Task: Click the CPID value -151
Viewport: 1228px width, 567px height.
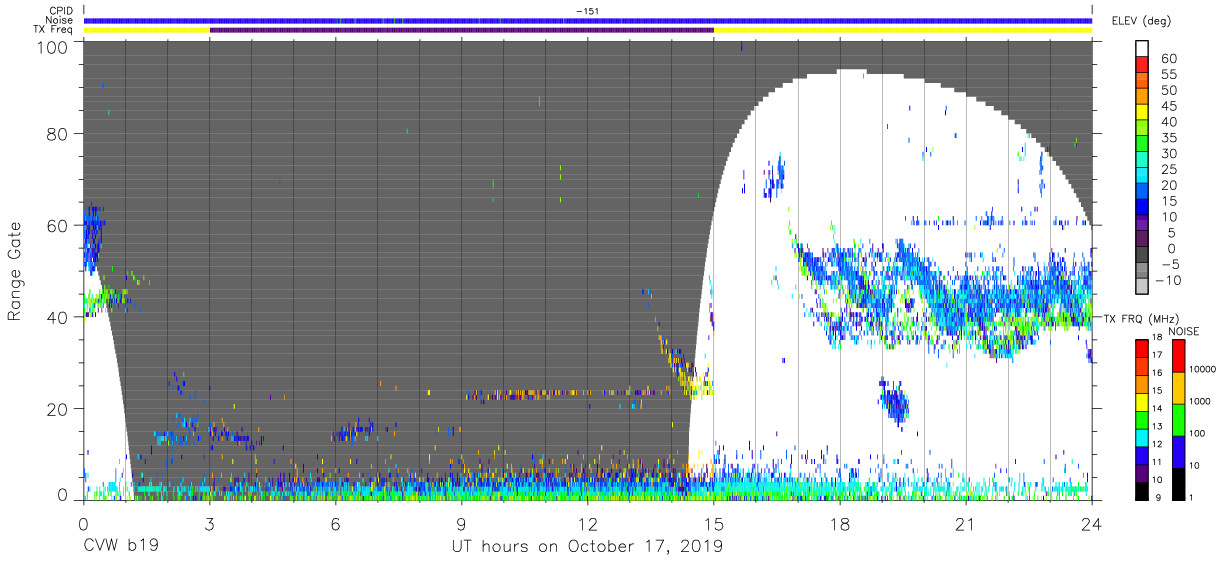Action: pos(588,11)
